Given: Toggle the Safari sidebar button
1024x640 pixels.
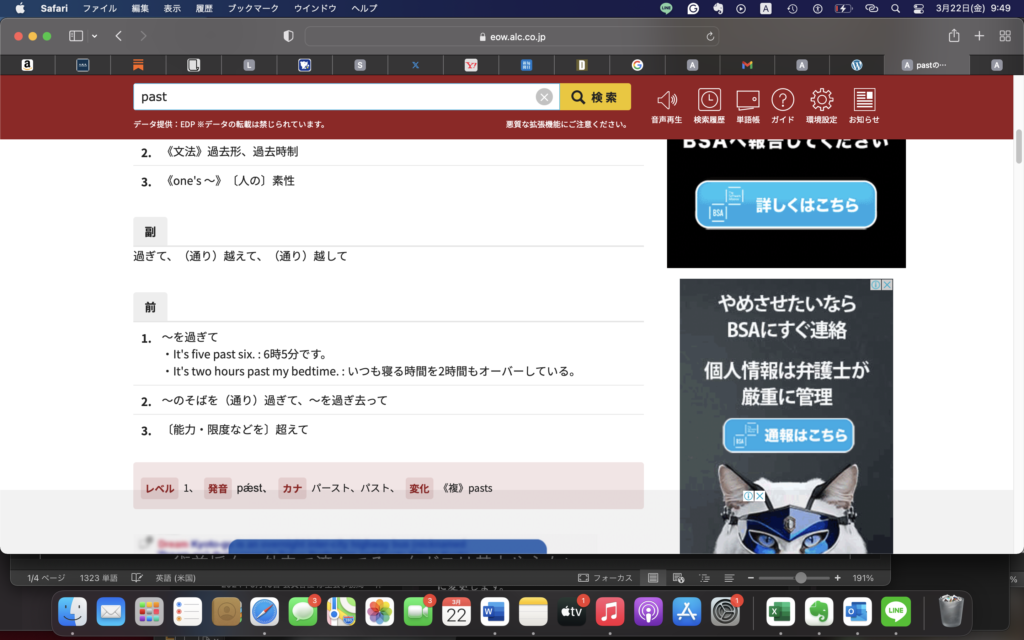Looking at the screenshot, I should [76, 36].
